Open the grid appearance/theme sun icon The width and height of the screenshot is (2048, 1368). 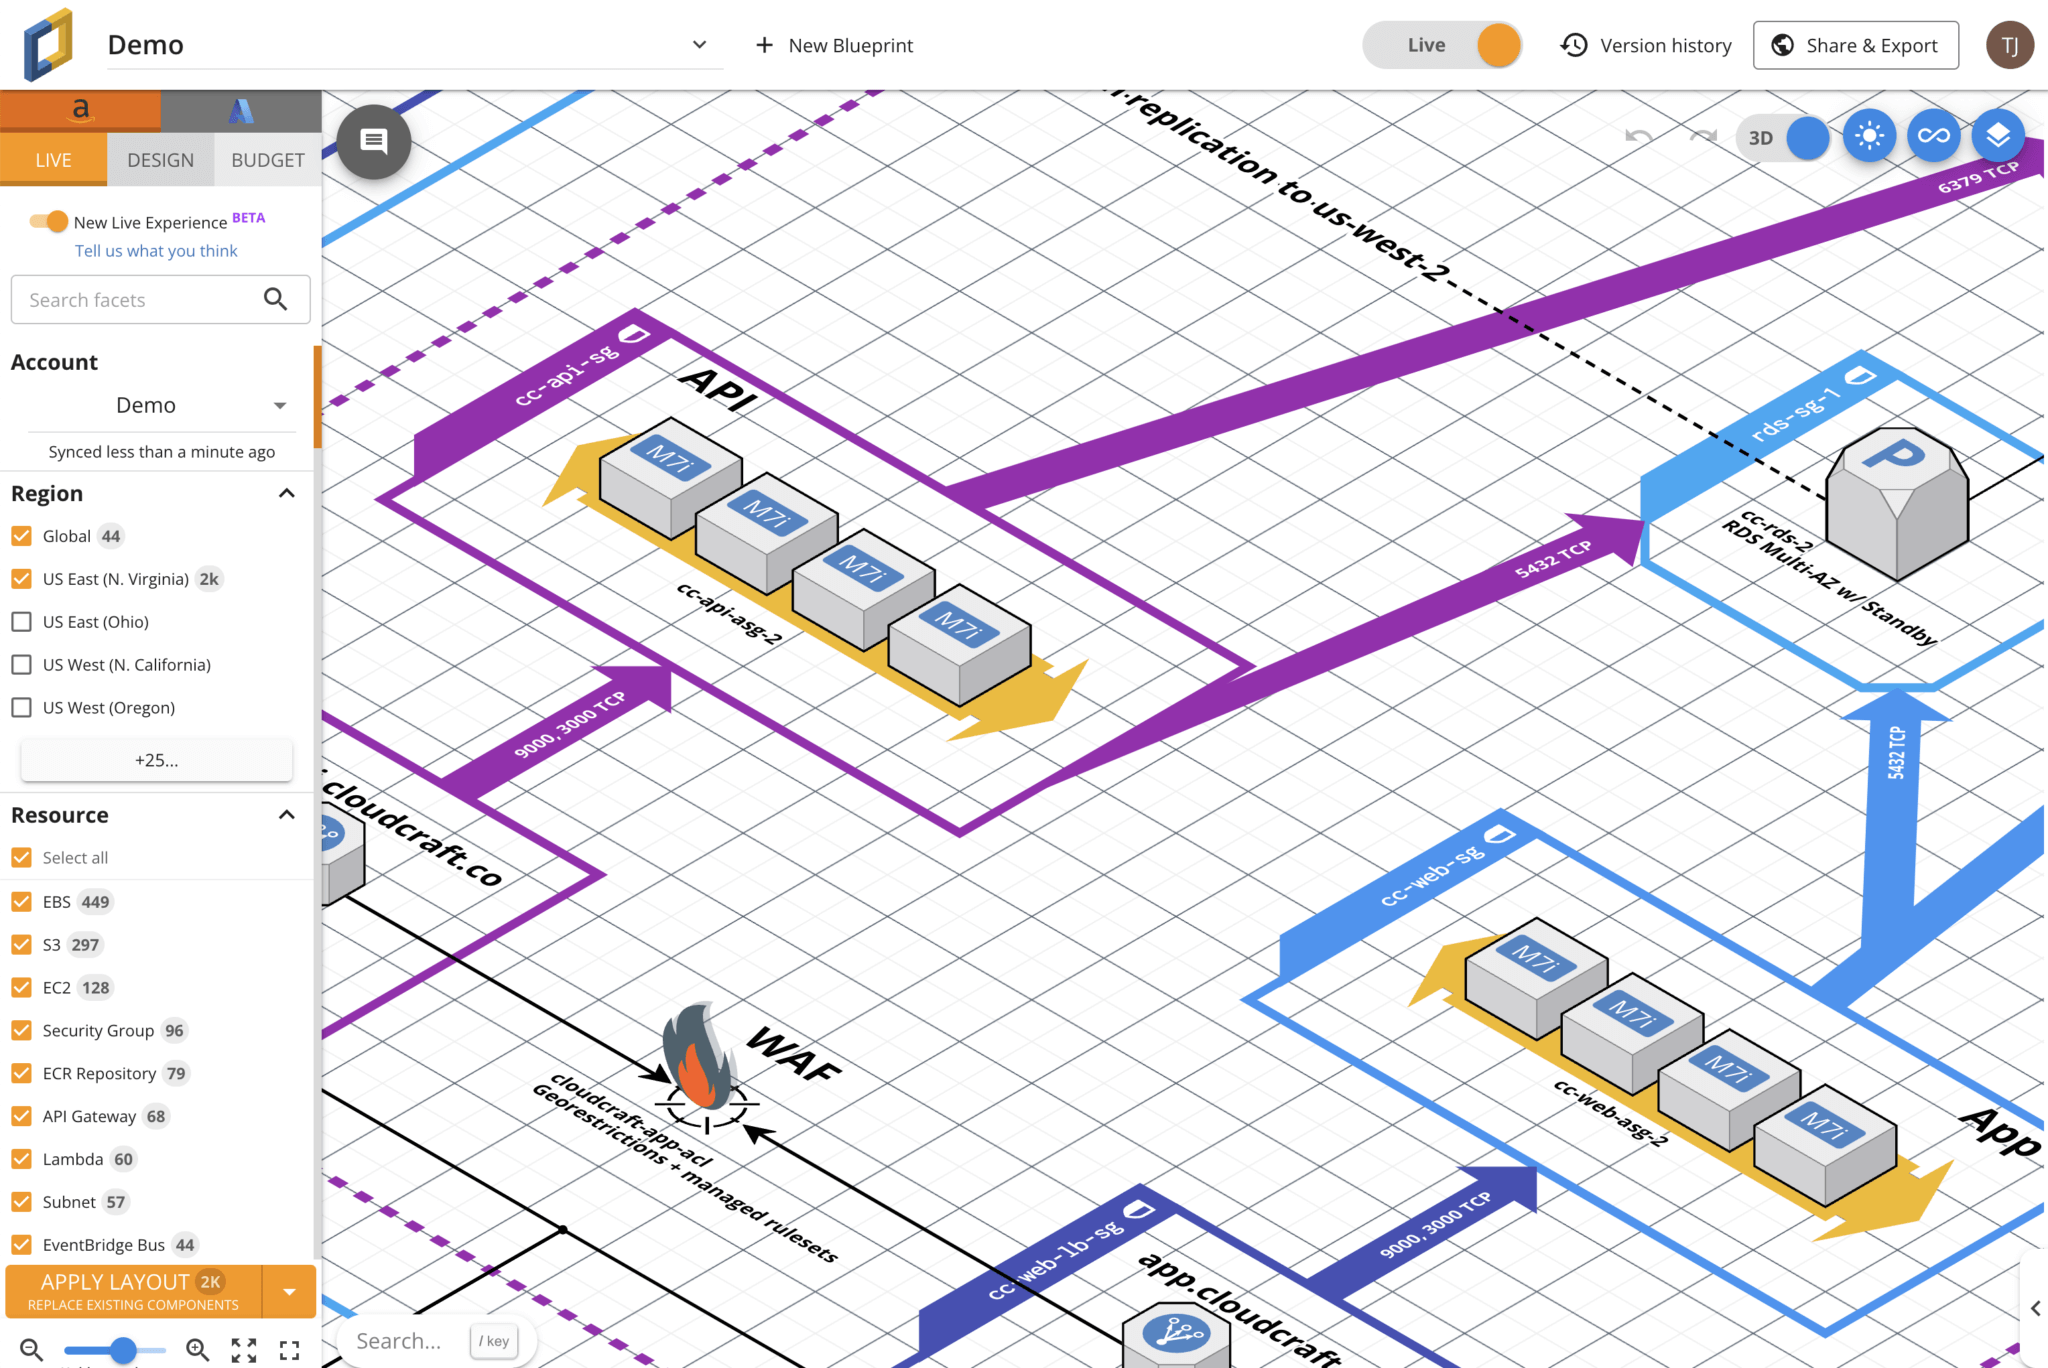1869,137
